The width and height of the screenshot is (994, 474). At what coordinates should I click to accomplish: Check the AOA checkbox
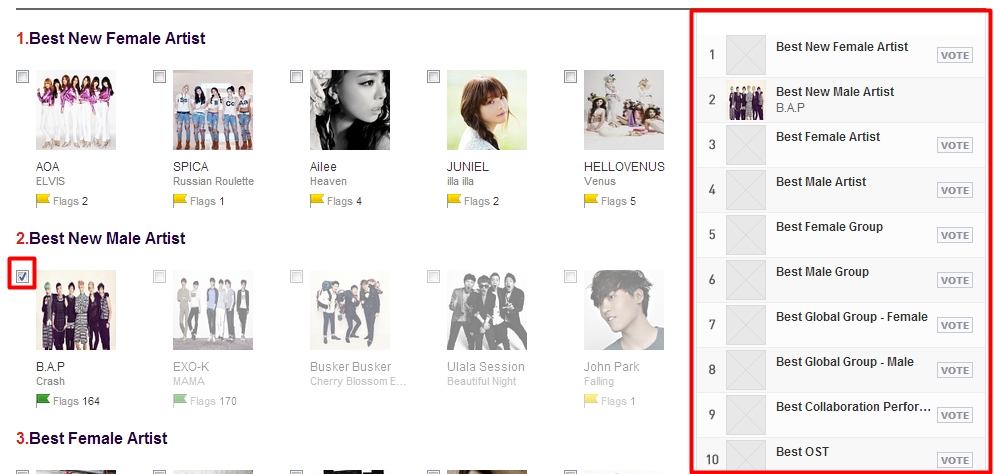[x=23, y=77]
